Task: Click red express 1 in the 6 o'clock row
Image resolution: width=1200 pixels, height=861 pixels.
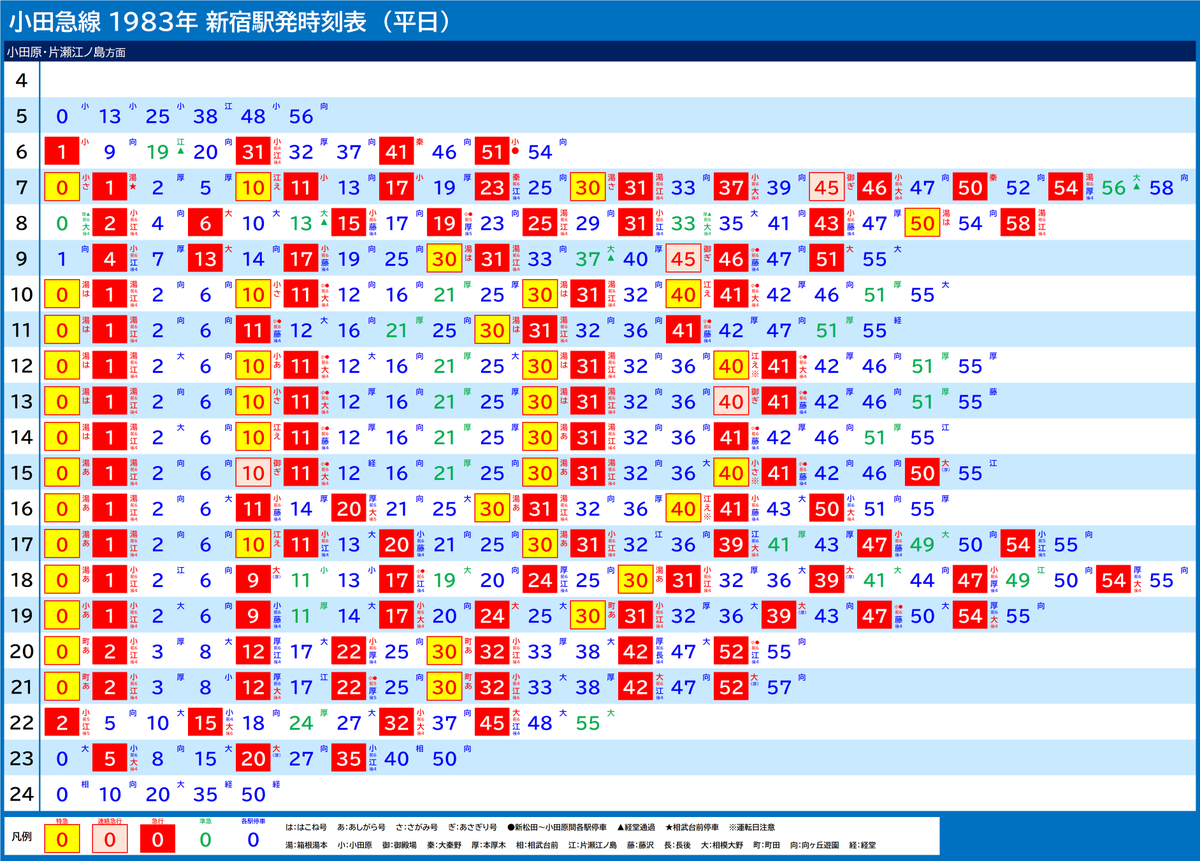Action: (62, 152)
